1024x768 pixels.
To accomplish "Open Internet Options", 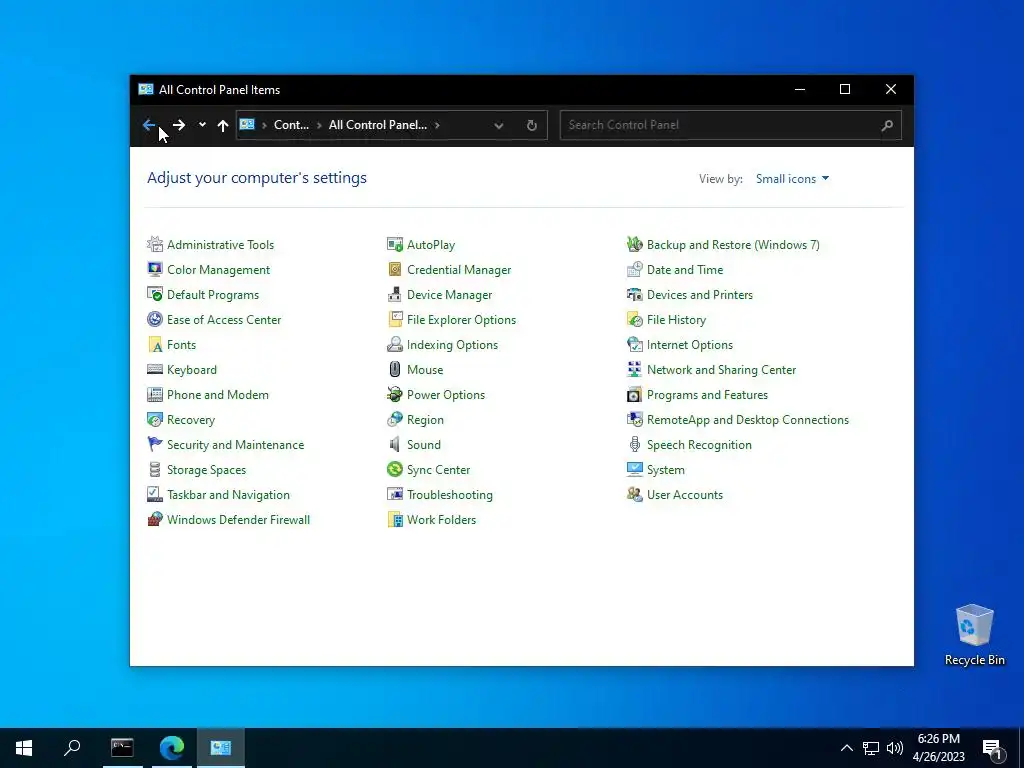I will [690, 345].
